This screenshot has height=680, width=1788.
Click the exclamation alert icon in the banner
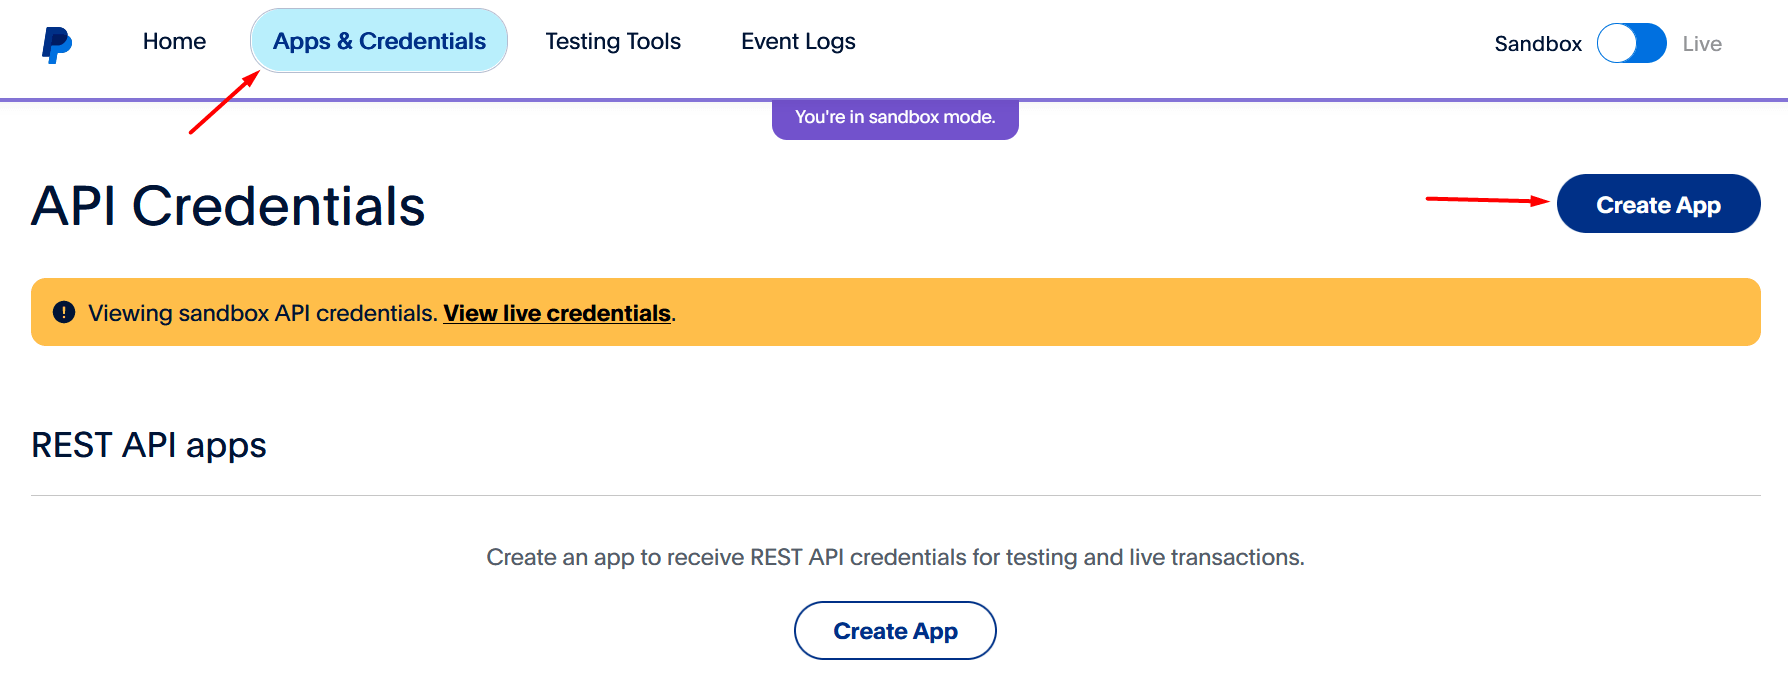64,312
